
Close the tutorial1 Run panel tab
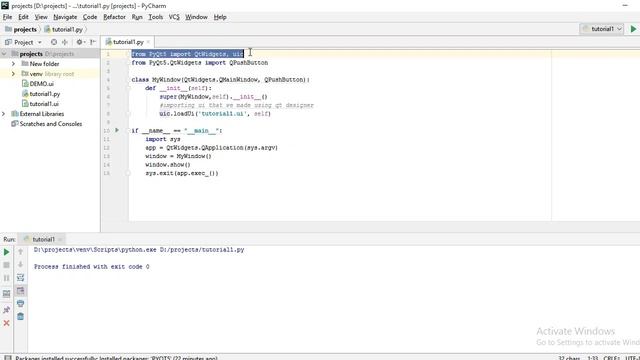click(60, 239)
